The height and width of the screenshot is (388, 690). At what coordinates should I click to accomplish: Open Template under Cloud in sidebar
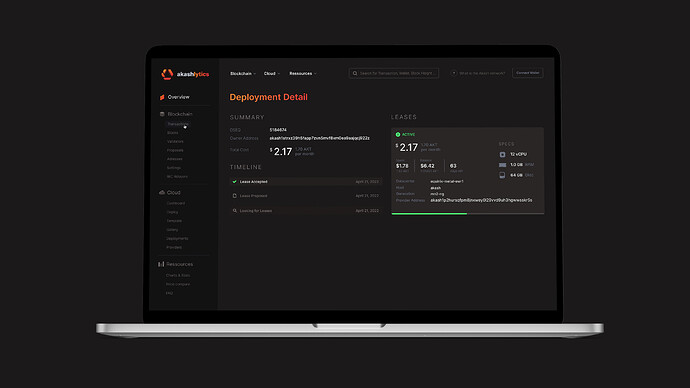pyautogui.click(x=174, y=221)
